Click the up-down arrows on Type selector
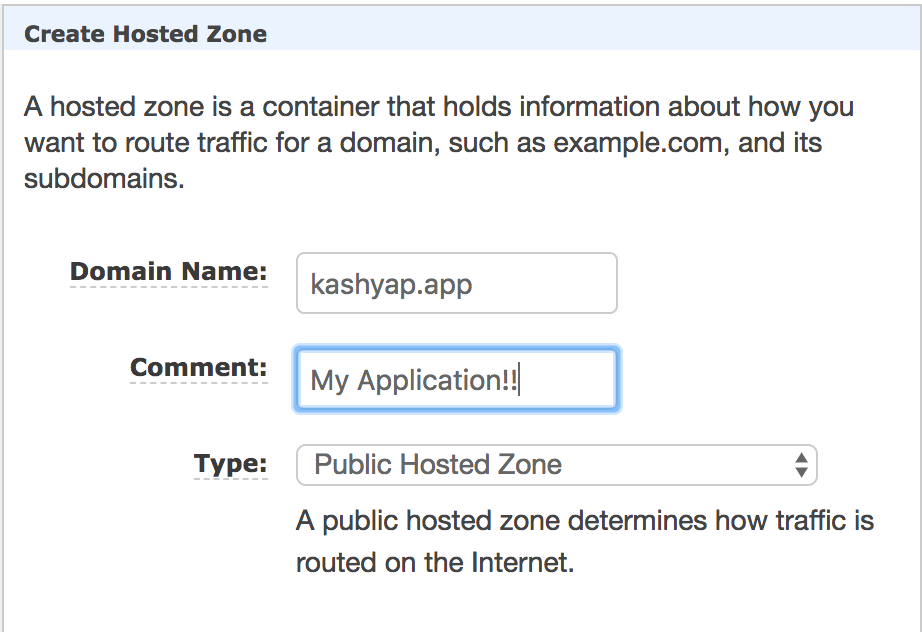 click(800, 465)
